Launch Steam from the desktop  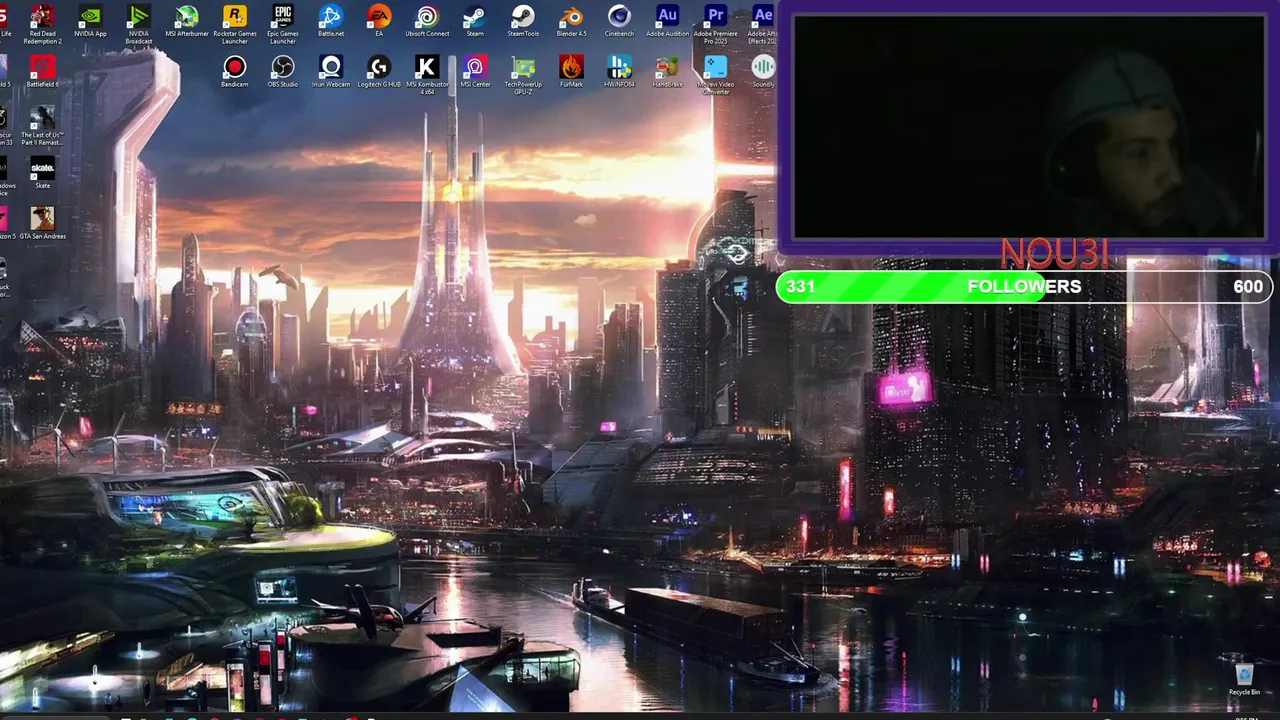coord(475,22)
